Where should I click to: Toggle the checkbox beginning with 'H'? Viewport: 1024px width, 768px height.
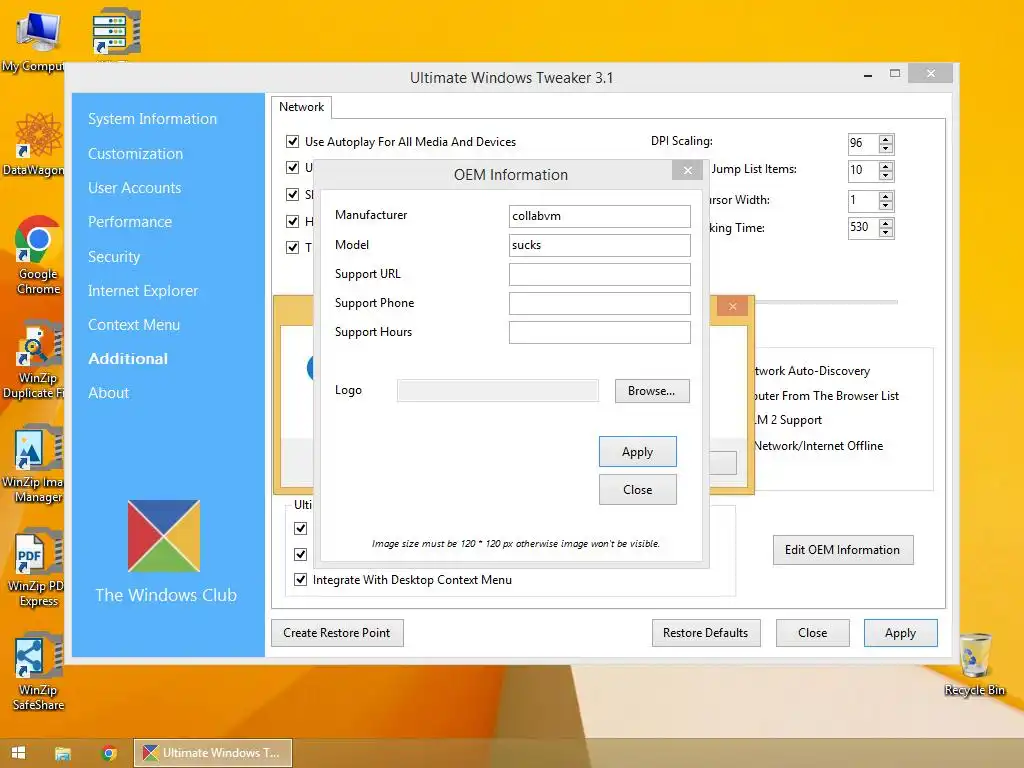click(293, 221)
